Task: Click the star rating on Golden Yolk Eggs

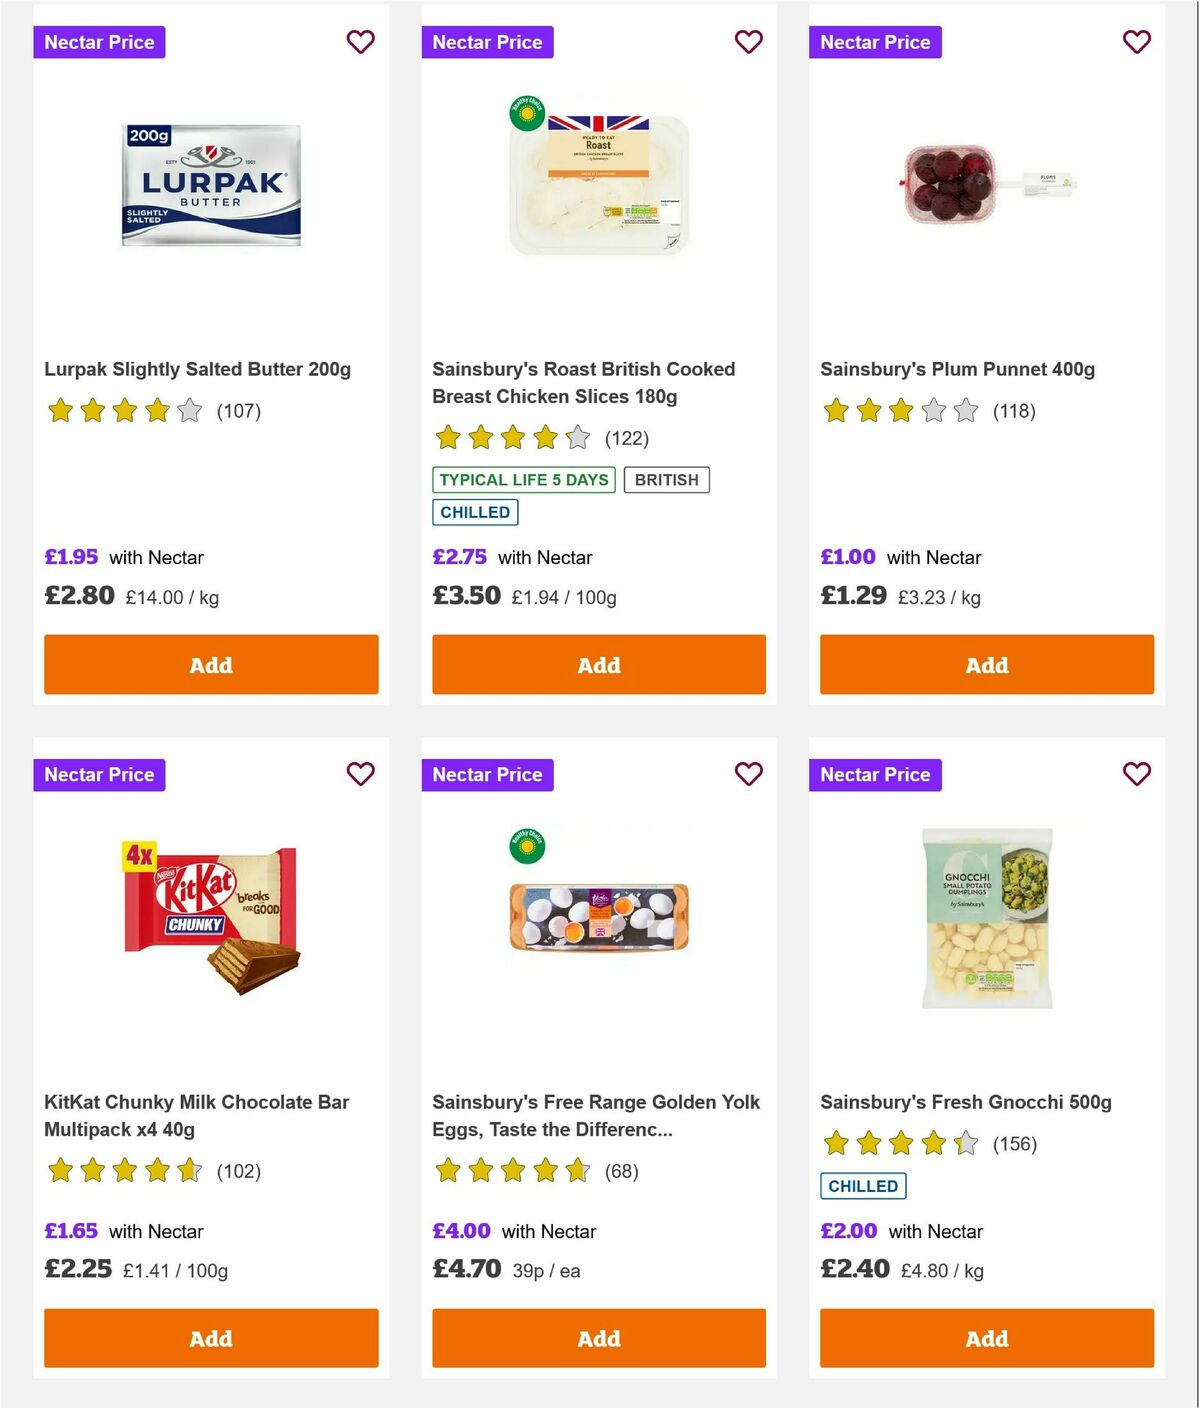Action: (x=512, y=1170)
